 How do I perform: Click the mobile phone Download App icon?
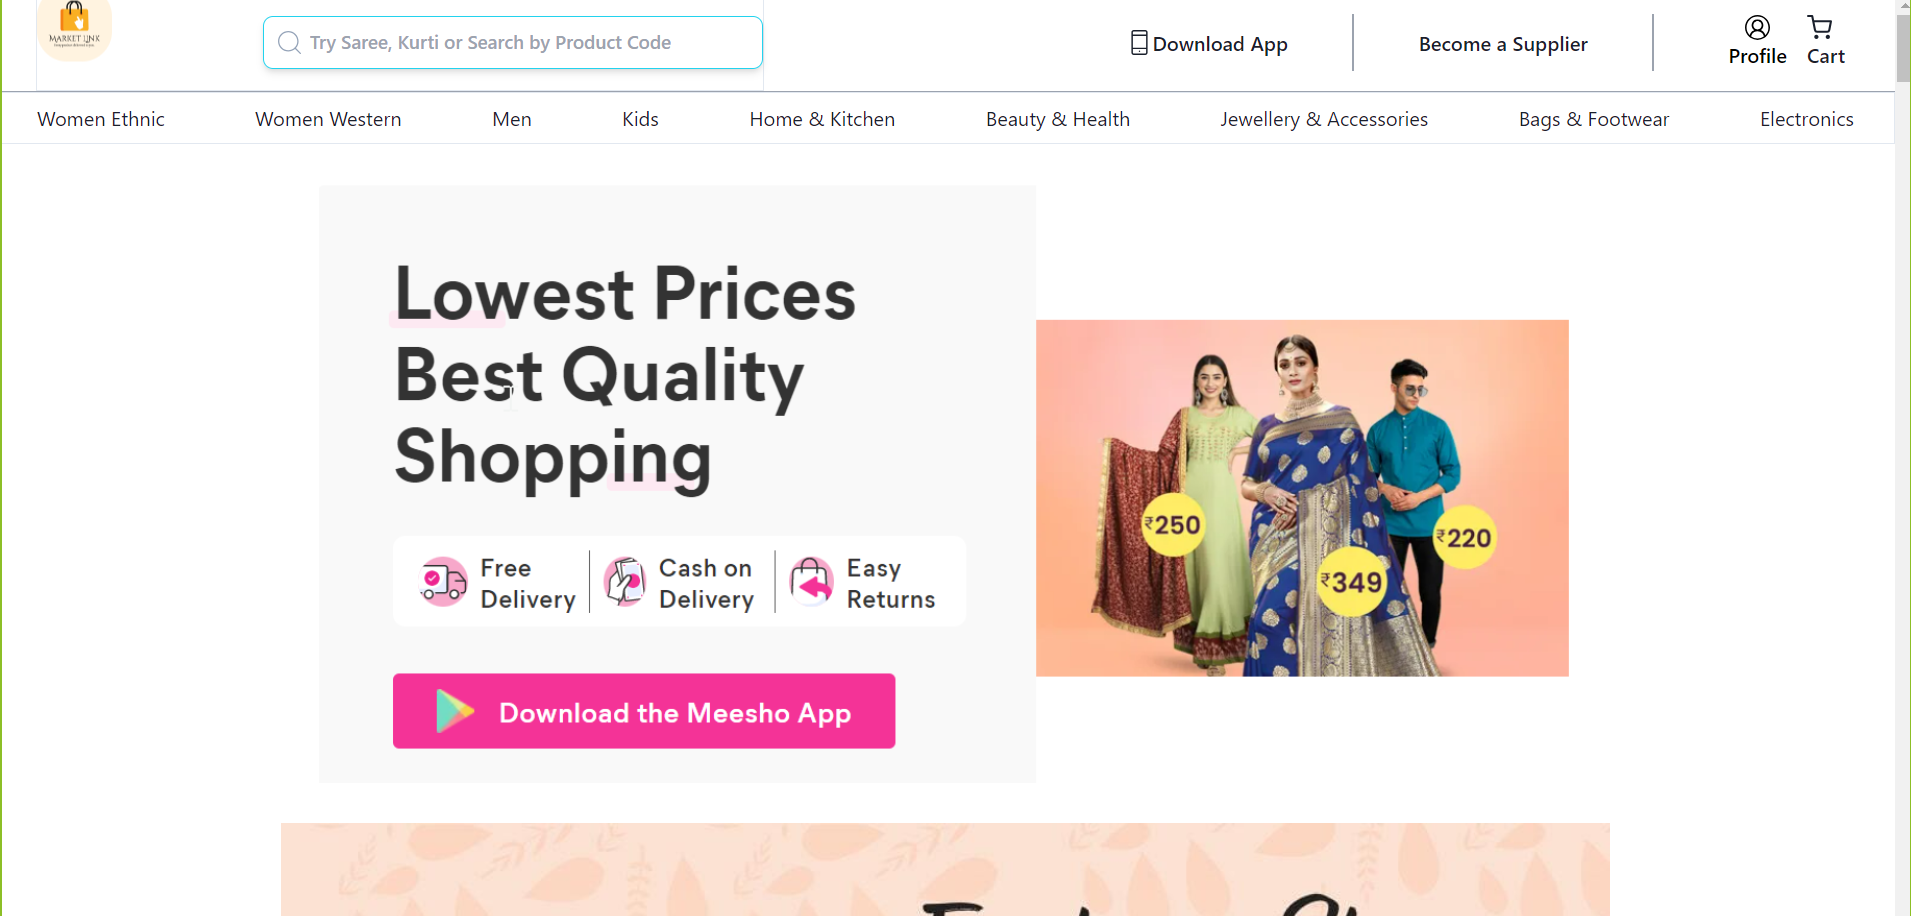[1138, 42]
